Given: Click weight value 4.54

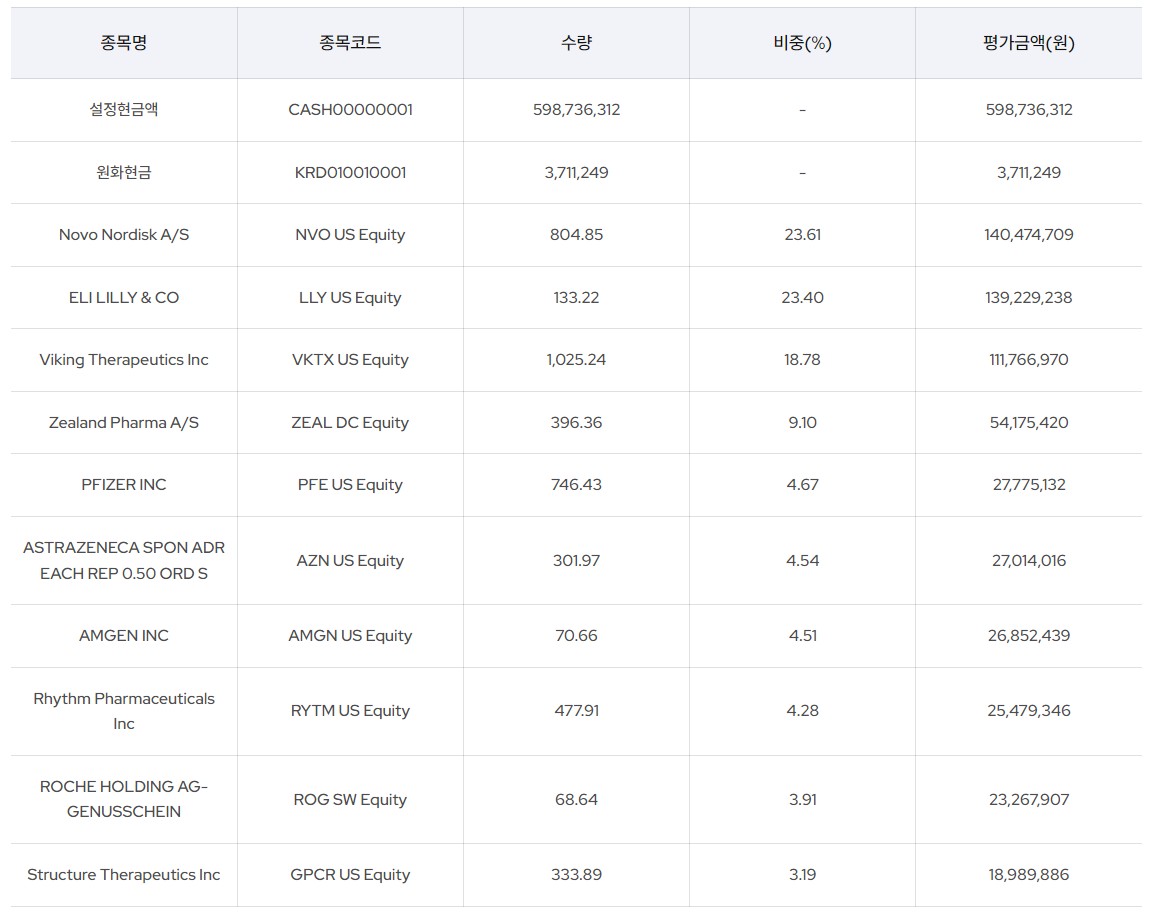Looking at the screenshot, I should tap(802, 560).
